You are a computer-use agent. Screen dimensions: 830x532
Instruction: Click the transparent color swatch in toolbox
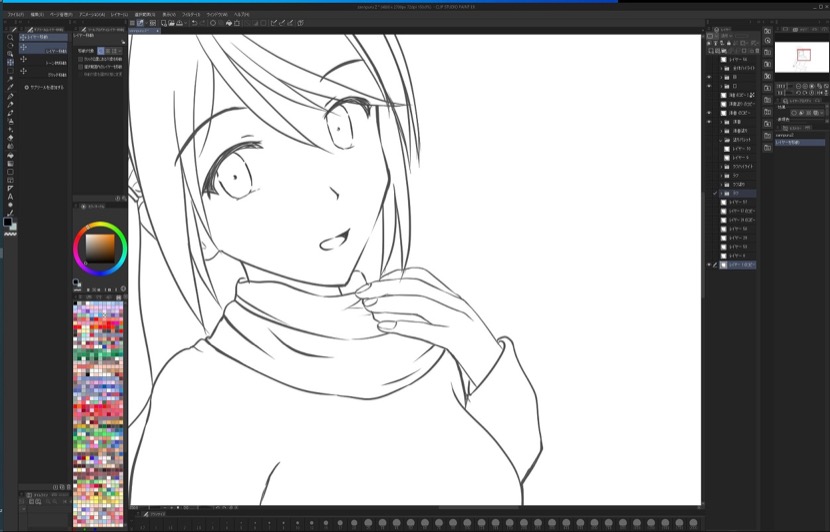10,233
